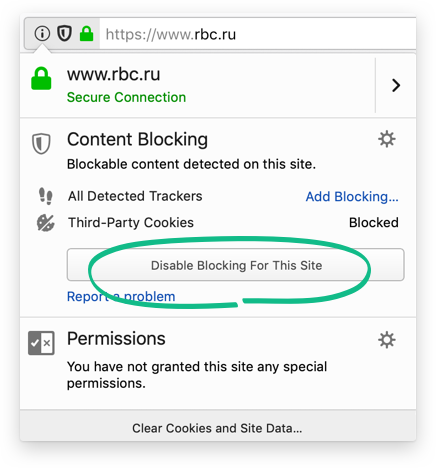Click the site information icon in address bar
The width and height of the screenshot is (436, 468).
[x=42, y=34]
